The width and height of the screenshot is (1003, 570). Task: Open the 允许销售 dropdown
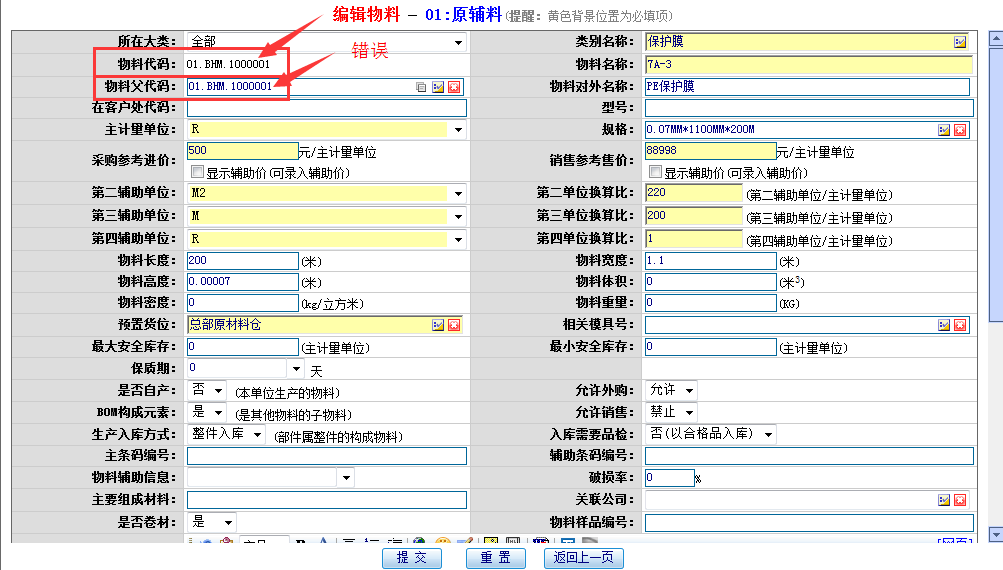(689, 412)
